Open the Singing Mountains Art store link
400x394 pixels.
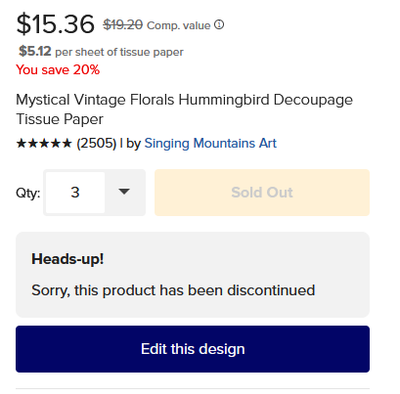point(210,143)
